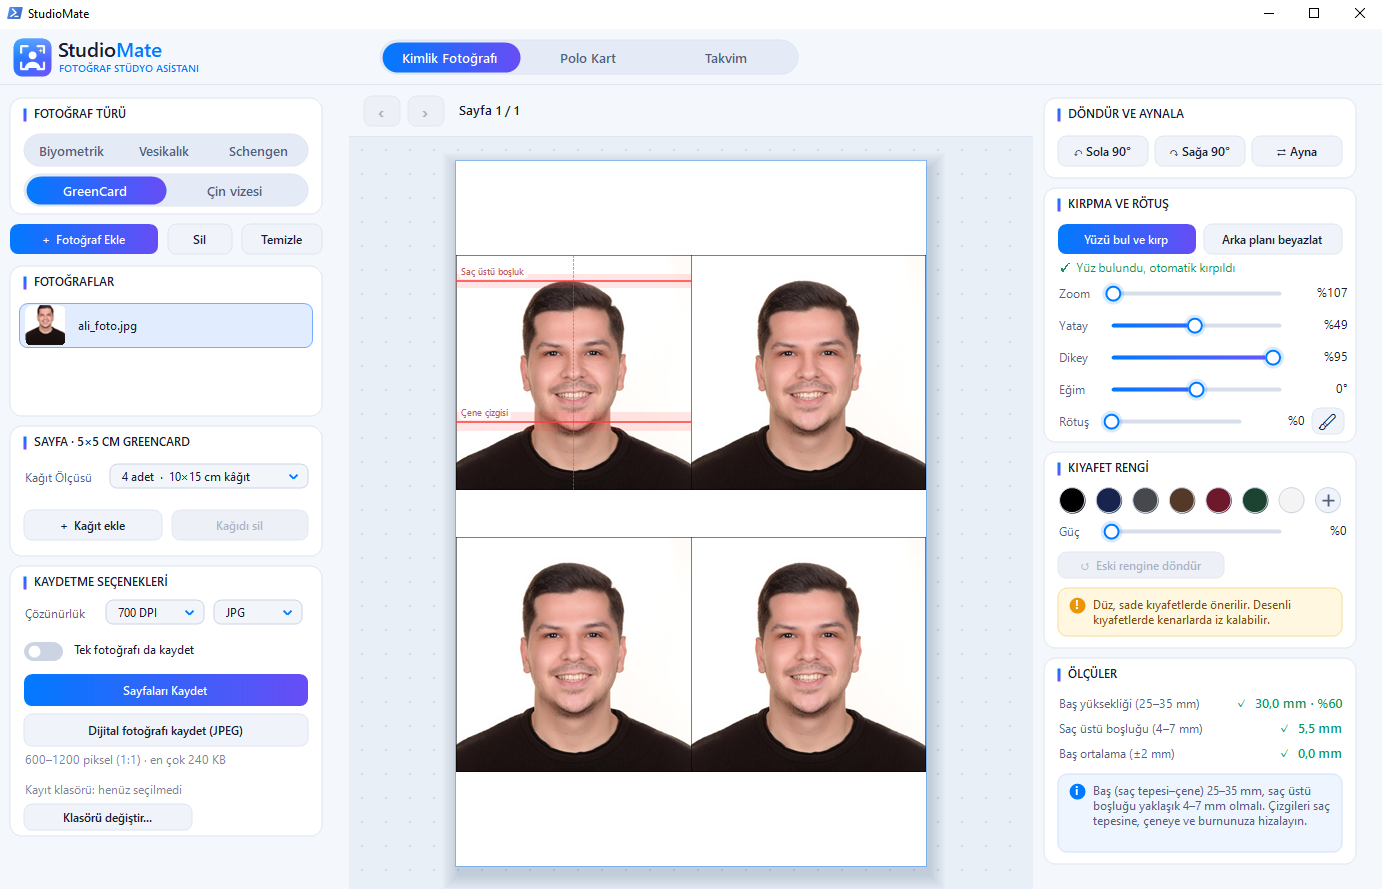
Task: Open the 700 DPI resolution dropdown
Action: point(156,613)
